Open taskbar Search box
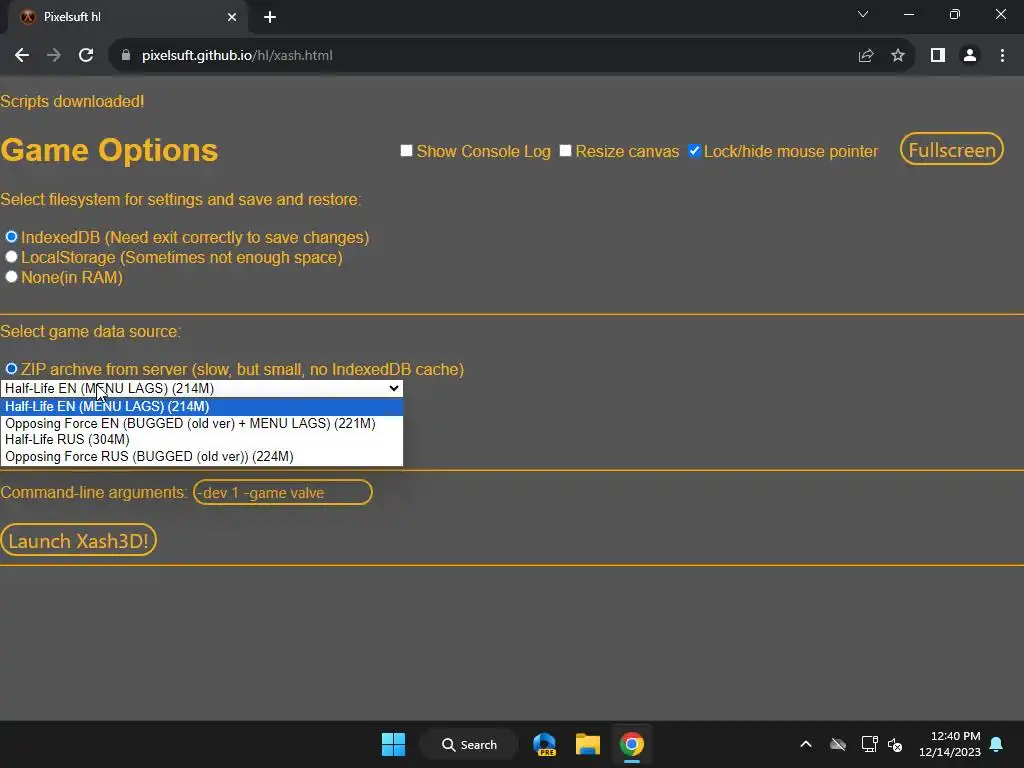This screenshot has height=768, width=1024. [x=470, y=744]
